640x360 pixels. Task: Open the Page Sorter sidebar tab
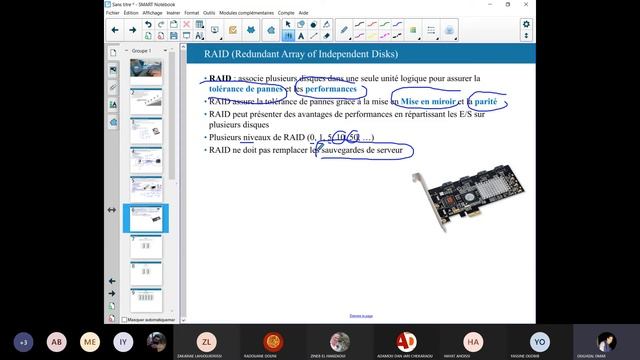pos(113,53)
